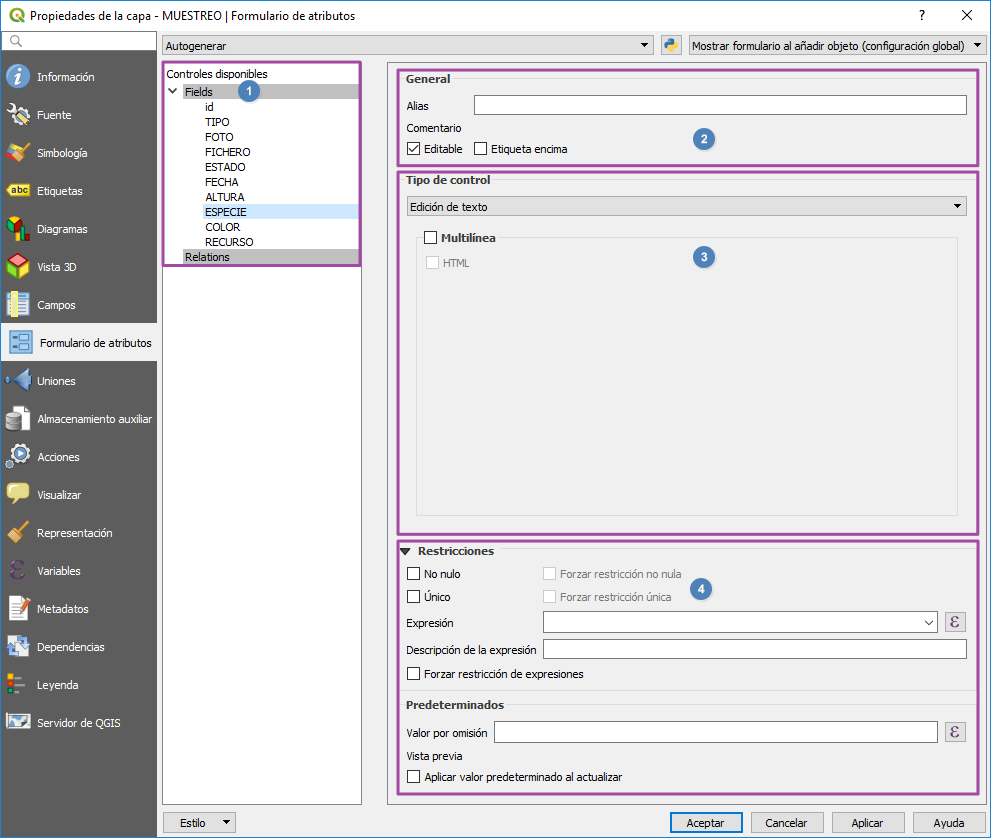Open the Vista 3D cube icon
The height and width of the screenshot is (838, 991).
pos(18,266)
